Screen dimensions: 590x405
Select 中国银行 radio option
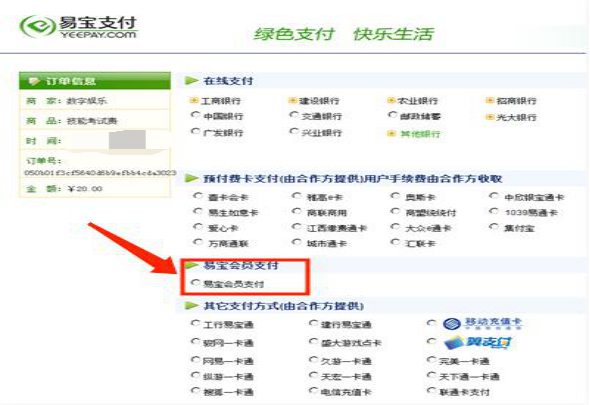pyautogui.click(x=195, y=114)
